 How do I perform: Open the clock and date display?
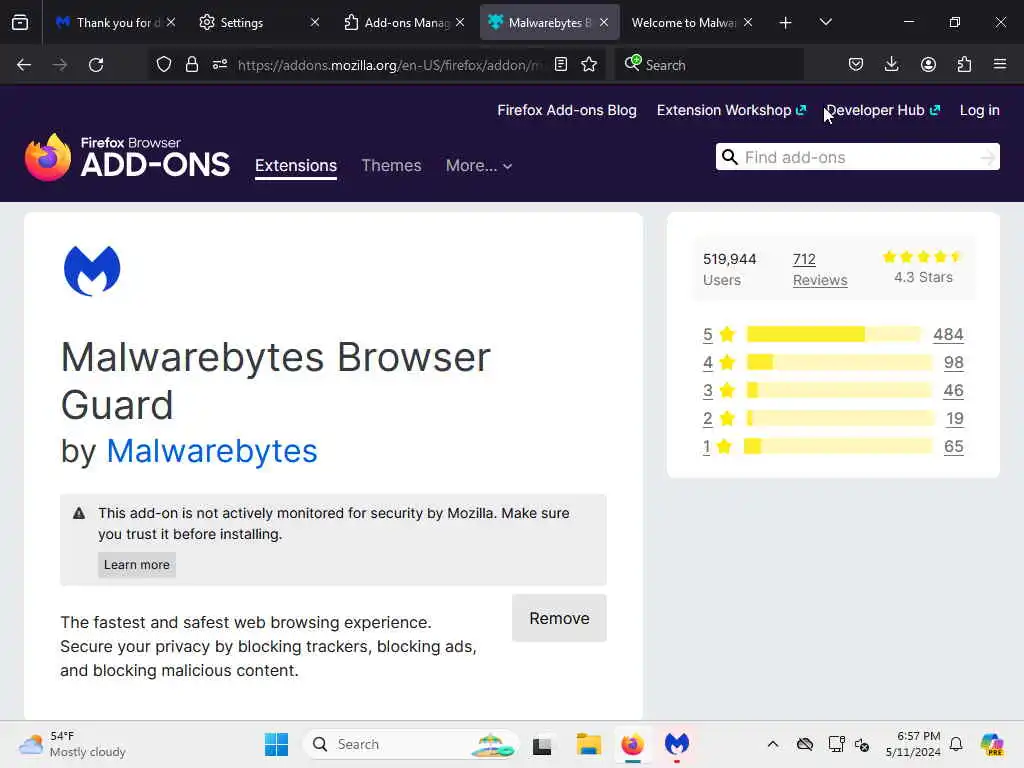pos(912,744)
